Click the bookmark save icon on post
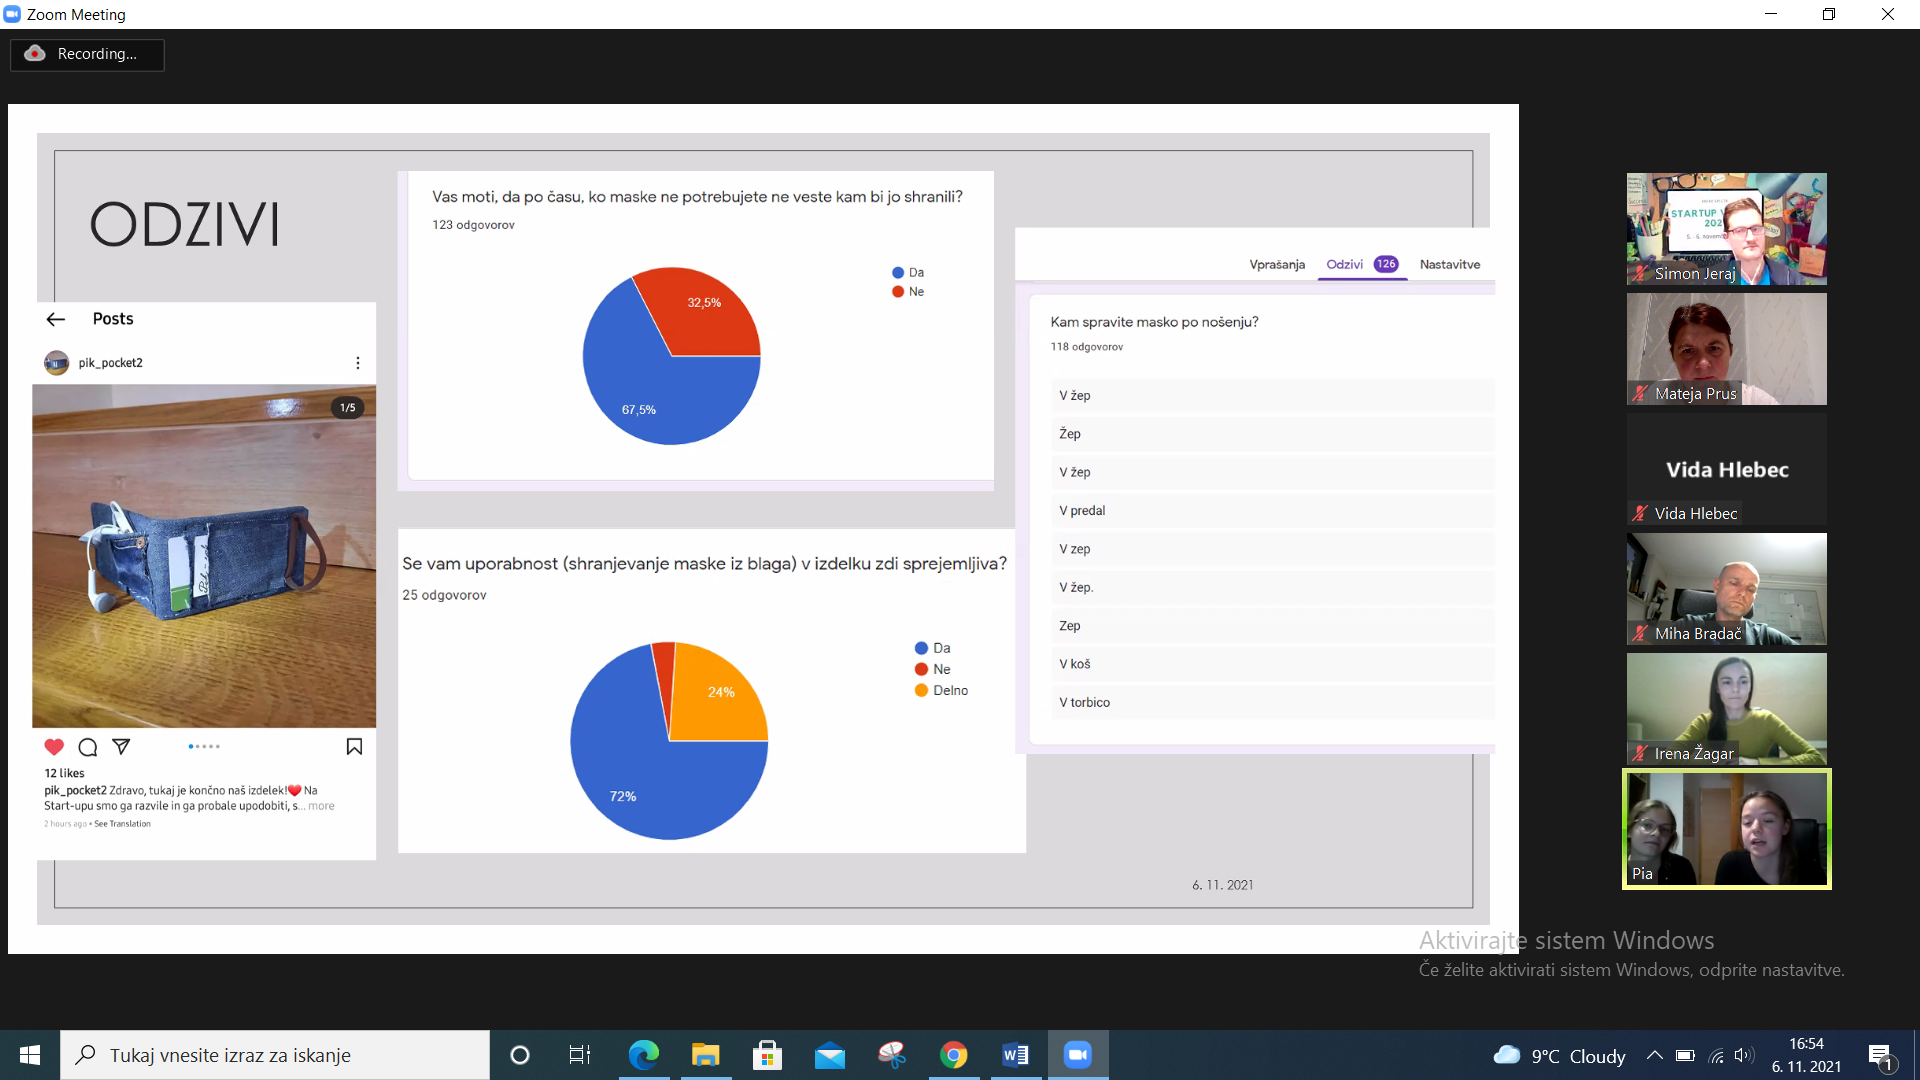The width and height of the screenshot is (1920, 1080). 354,747
